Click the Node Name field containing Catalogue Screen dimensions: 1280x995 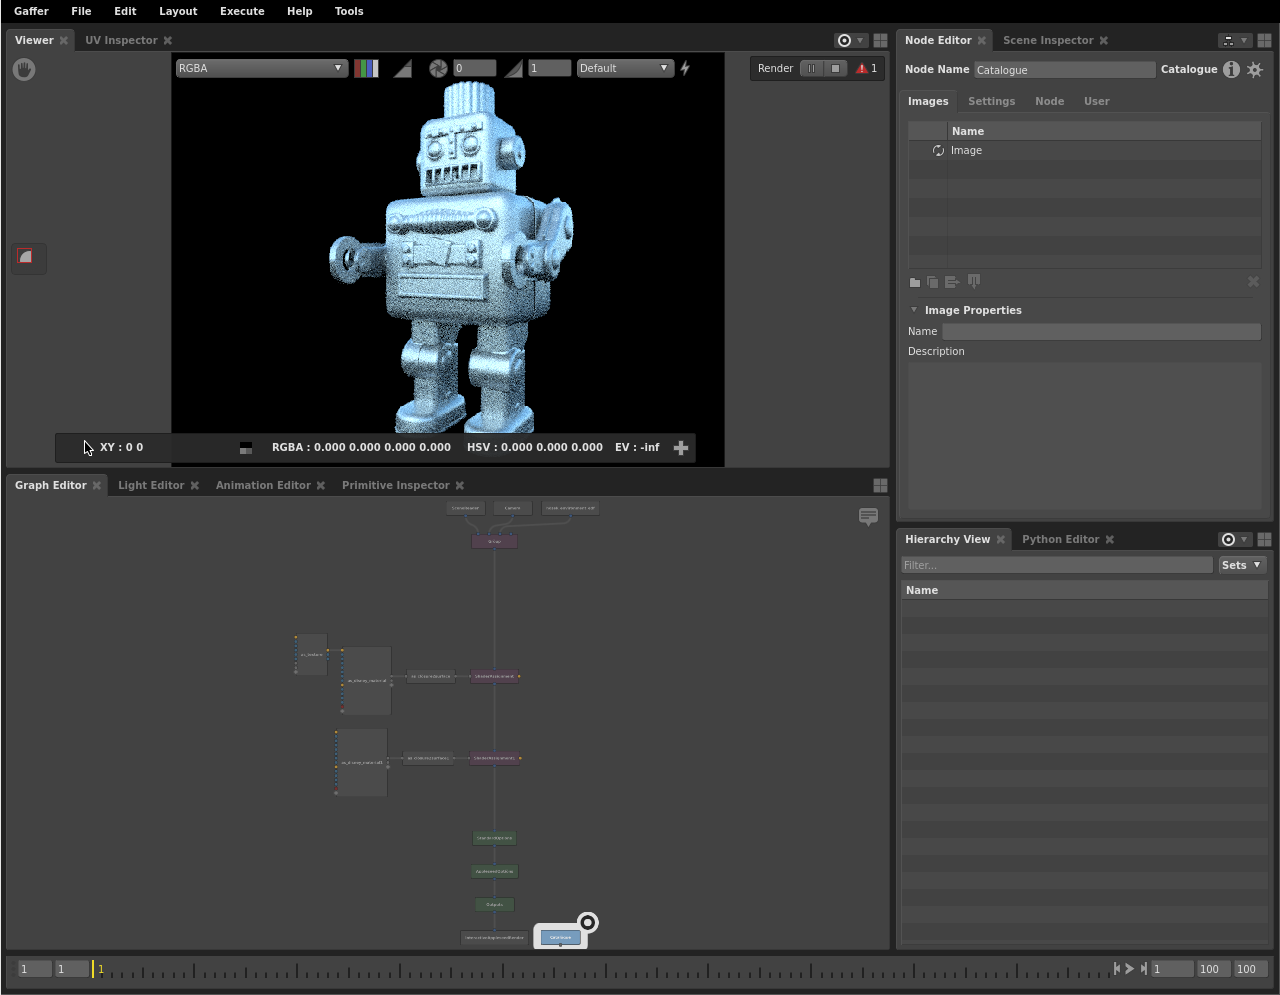coord(1064,70)
